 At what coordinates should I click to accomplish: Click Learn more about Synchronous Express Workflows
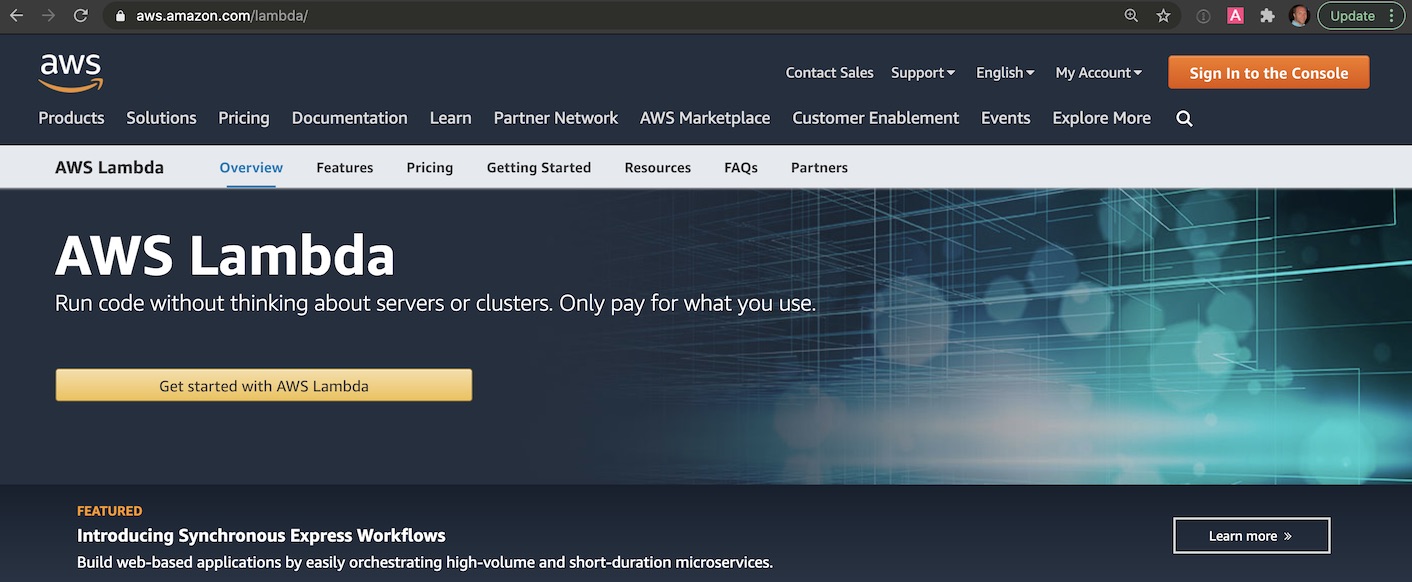(x=1251, y=535)
